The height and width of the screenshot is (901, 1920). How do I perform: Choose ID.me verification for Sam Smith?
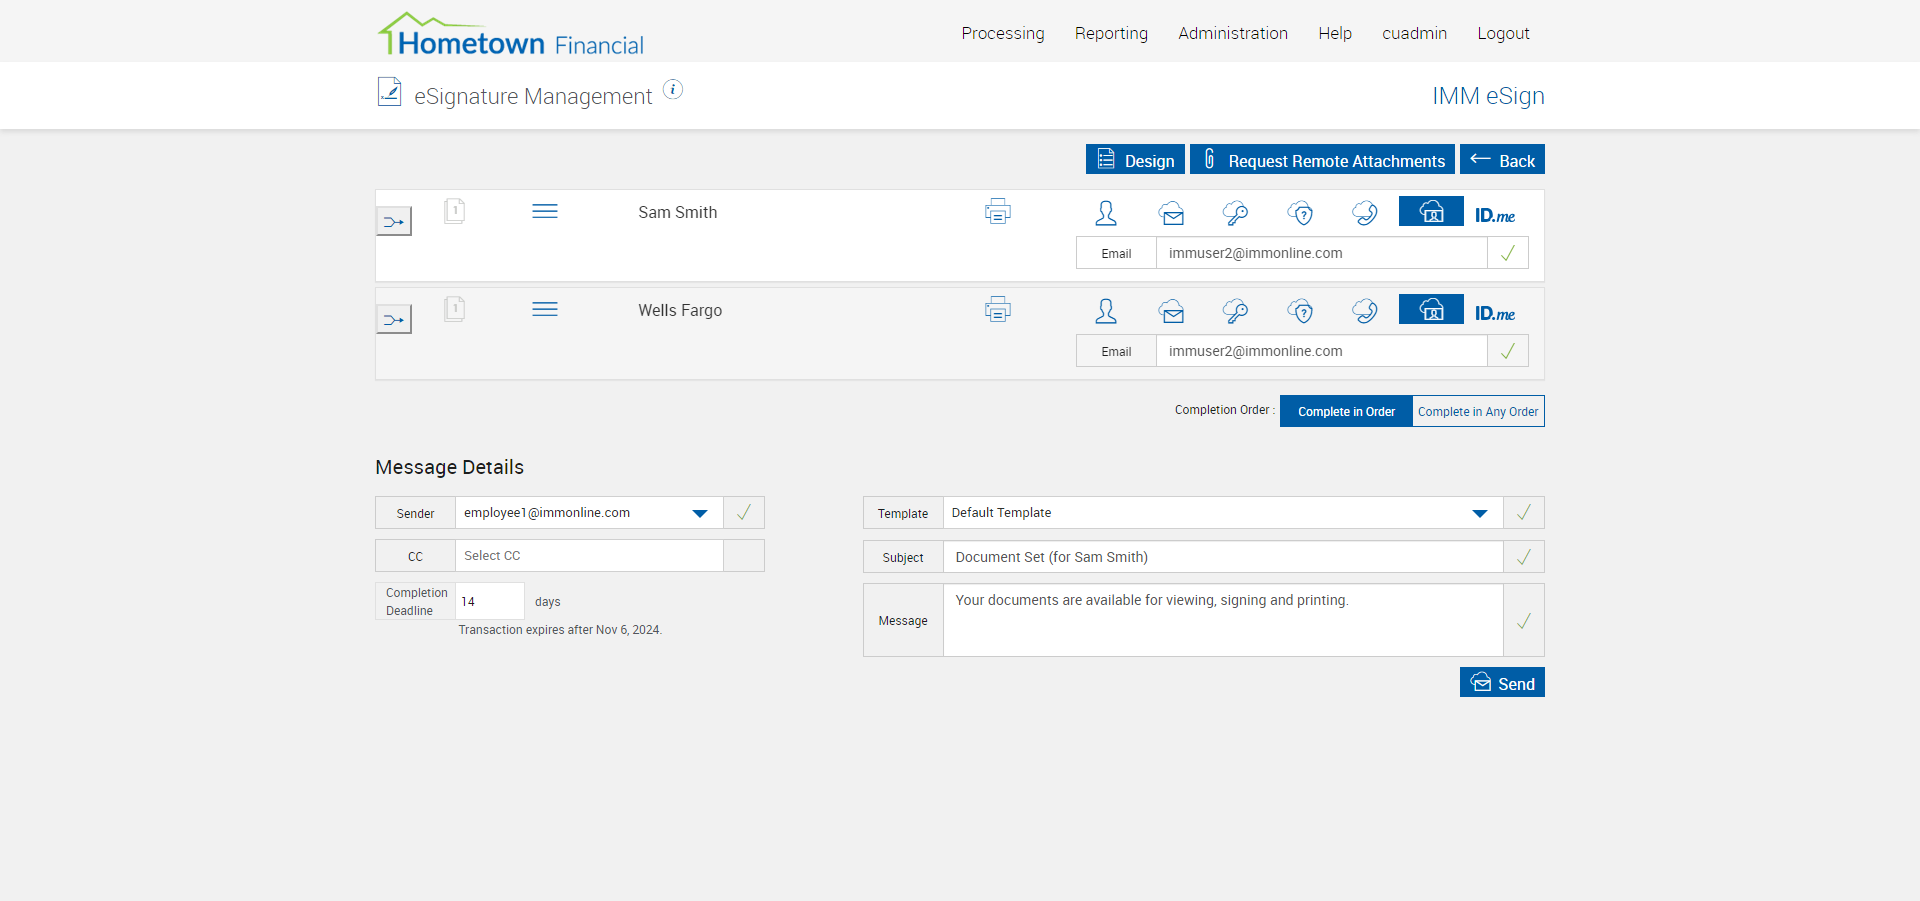[1495, 215]
